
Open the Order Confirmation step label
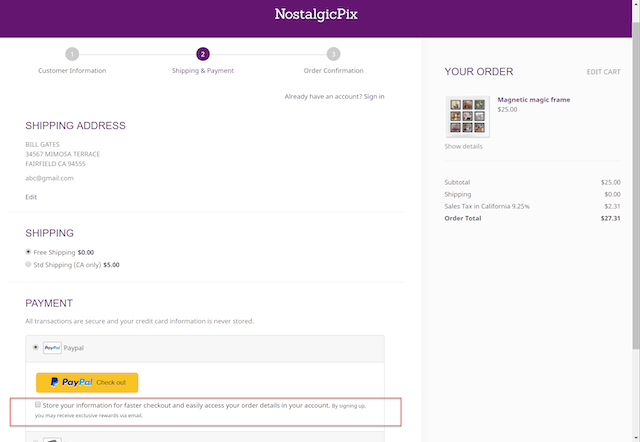click(333, 71)
